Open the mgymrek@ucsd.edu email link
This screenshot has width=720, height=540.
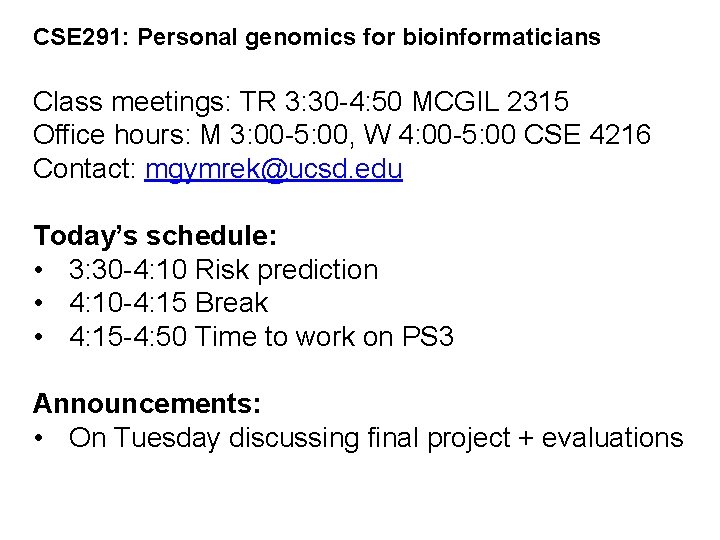coord(273,169)
